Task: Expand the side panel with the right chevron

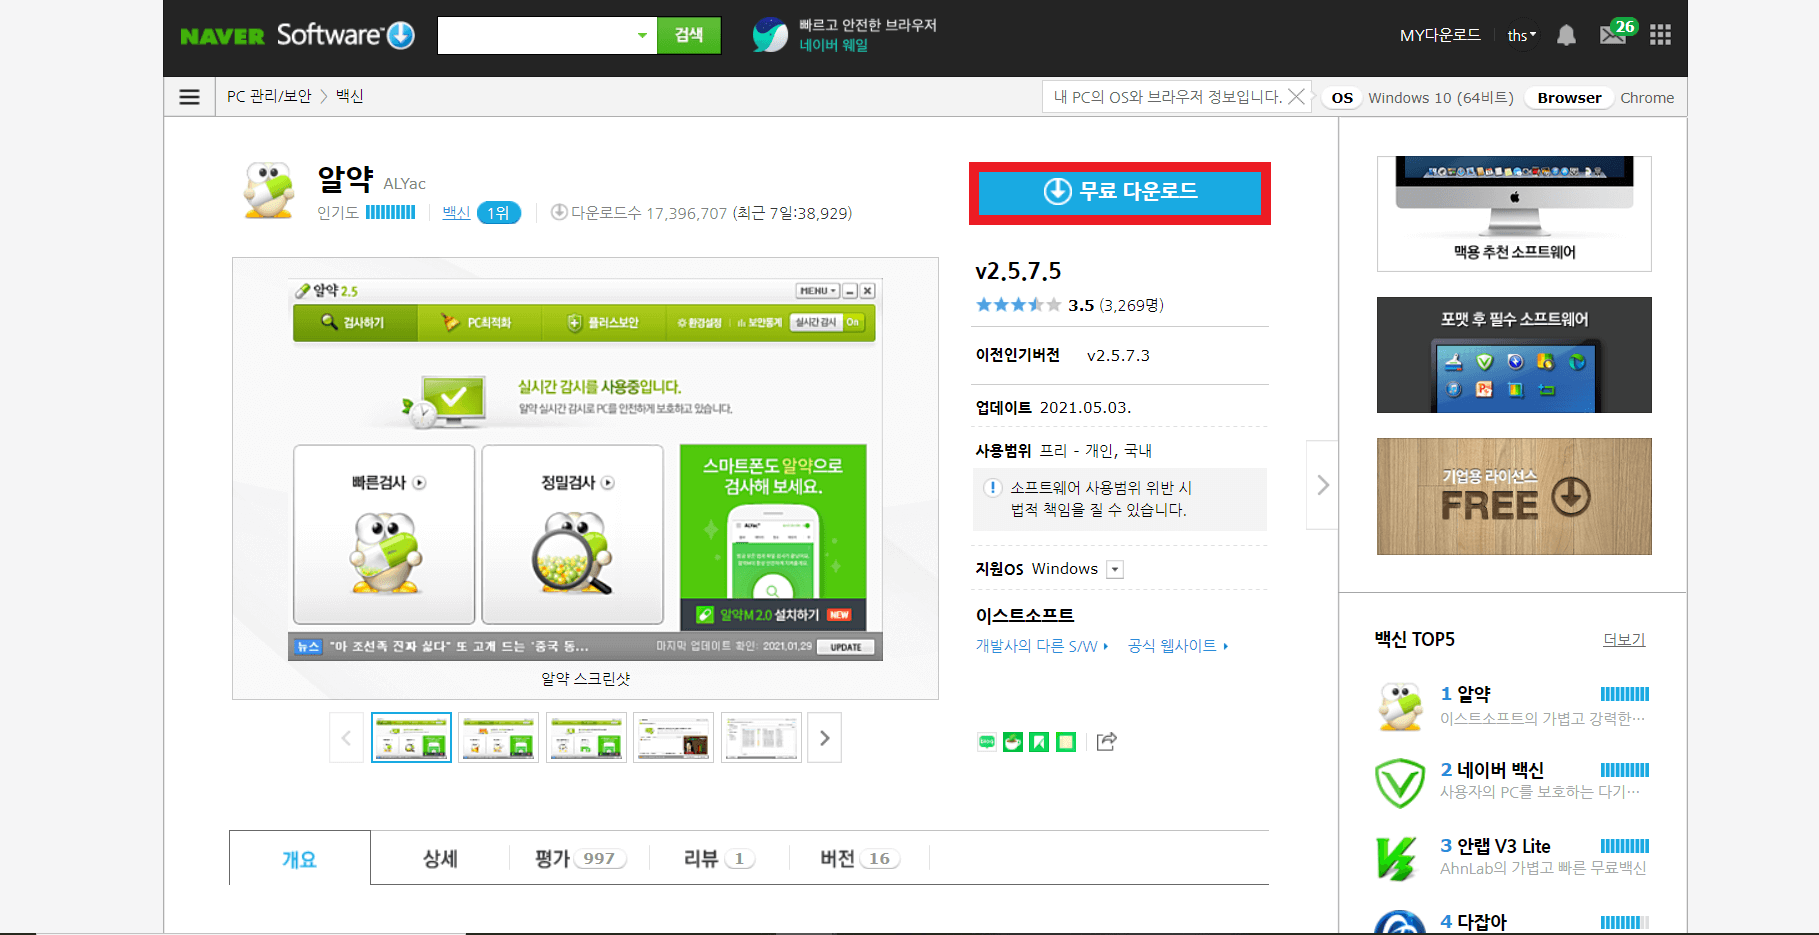Action: tap(1322, 485)
